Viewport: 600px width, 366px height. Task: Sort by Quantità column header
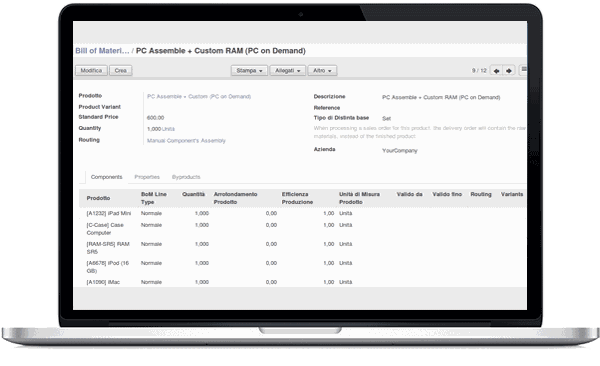click(194, 194)
